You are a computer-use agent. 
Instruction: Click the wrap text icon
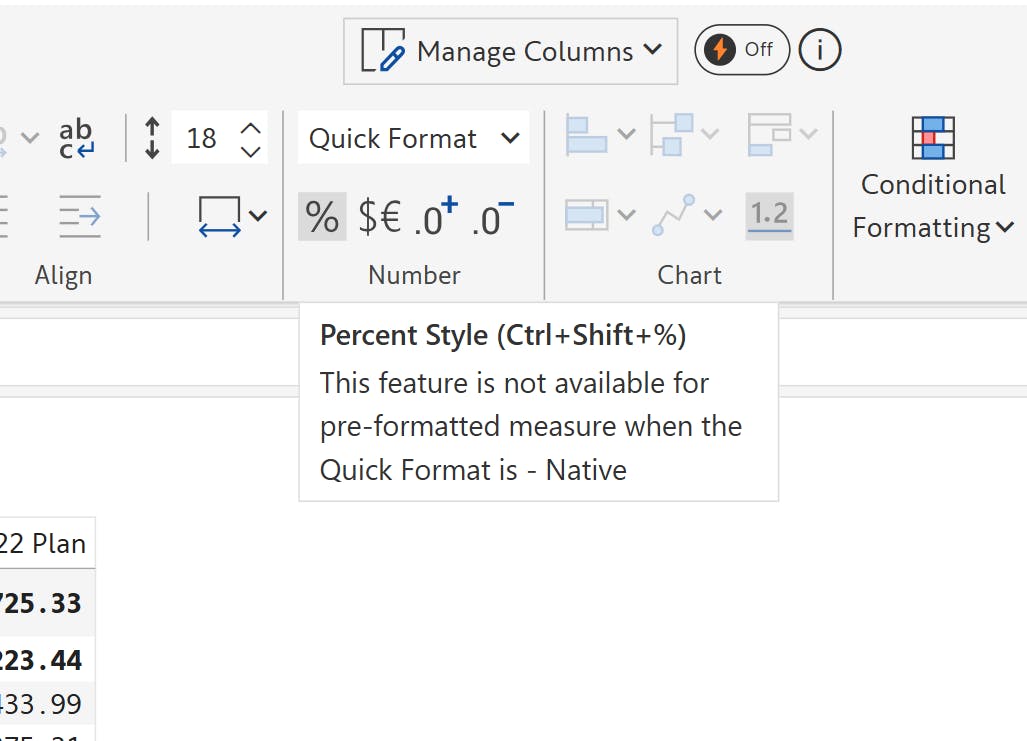pyautogui.click(x=76, y=138)
